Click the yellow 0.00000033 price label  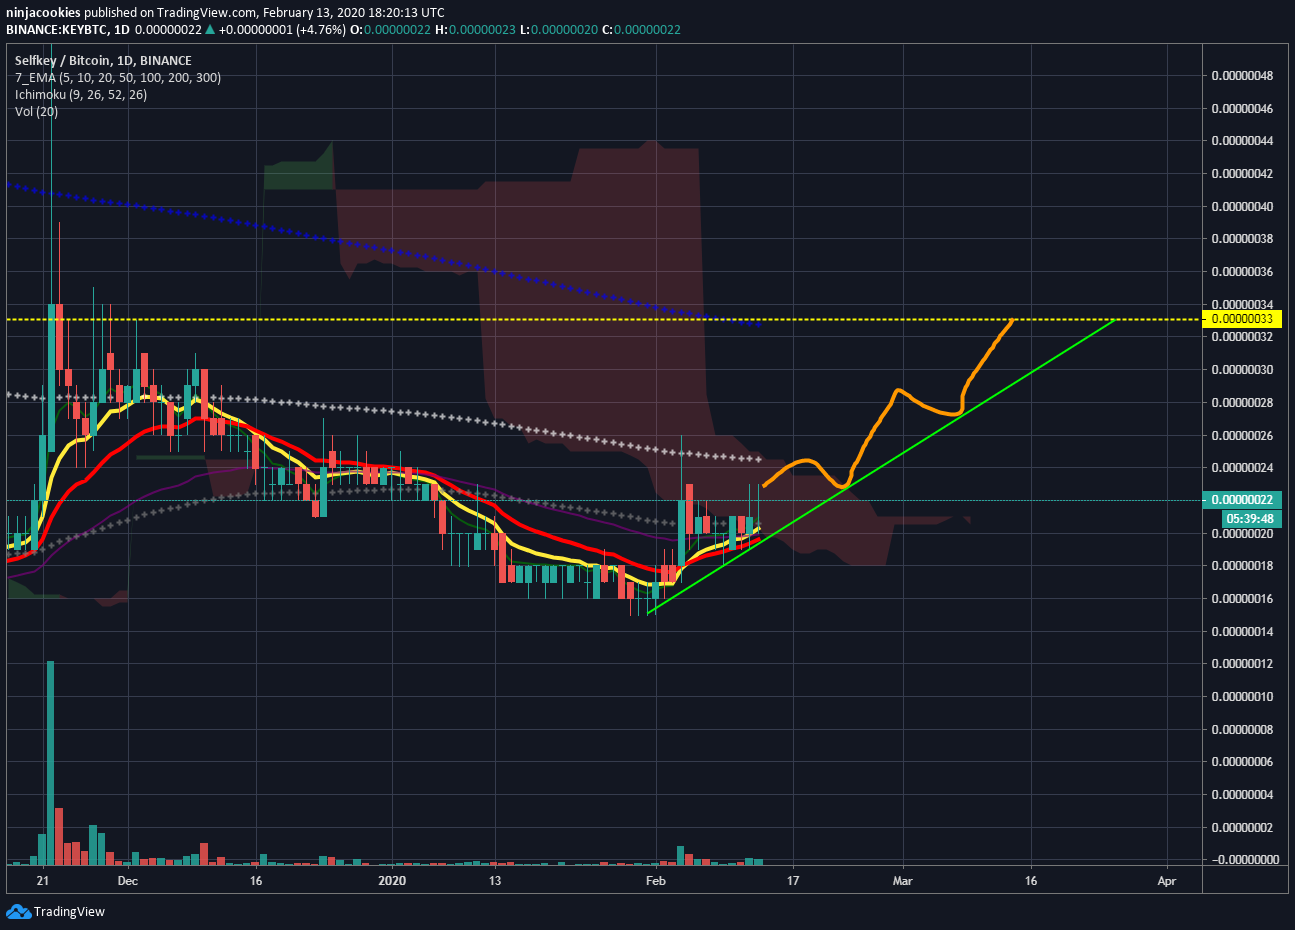tap(1241, 319)
